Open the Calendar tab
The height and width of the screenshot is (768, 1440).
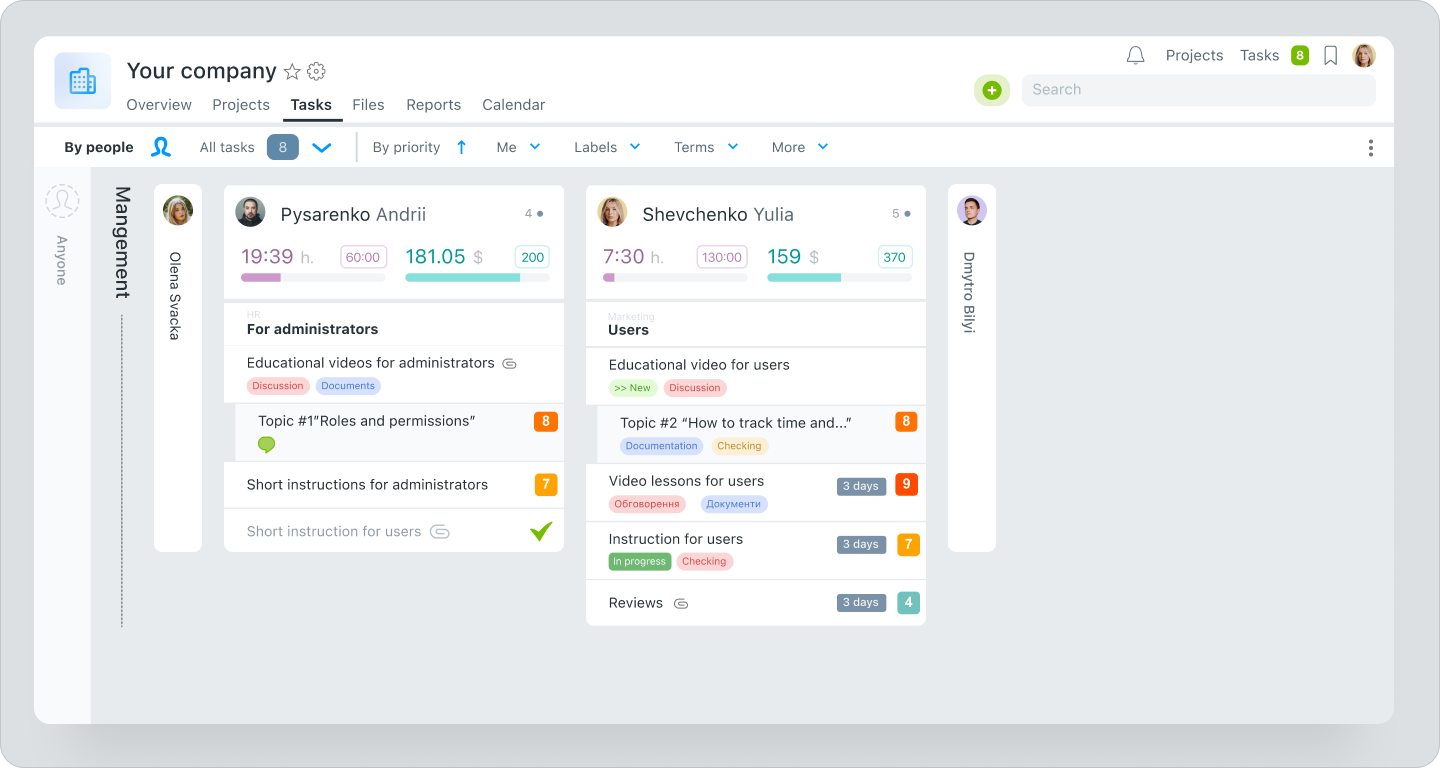pyautogui.click(x=513, y=104)
